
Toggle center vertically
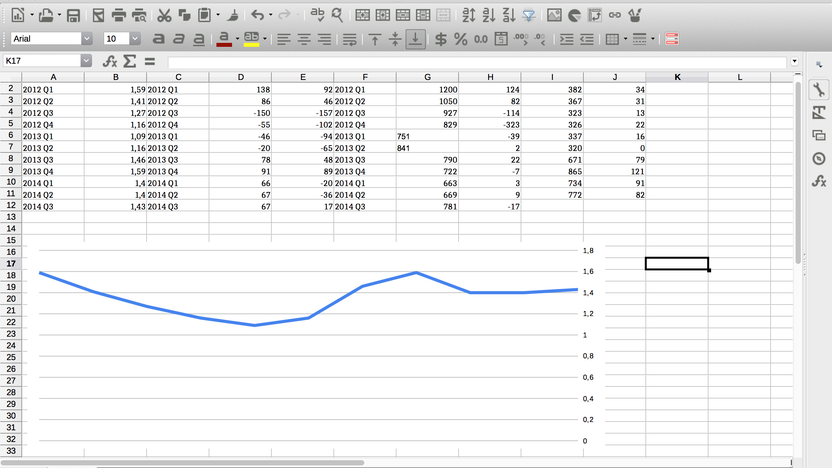coord(395,39)
